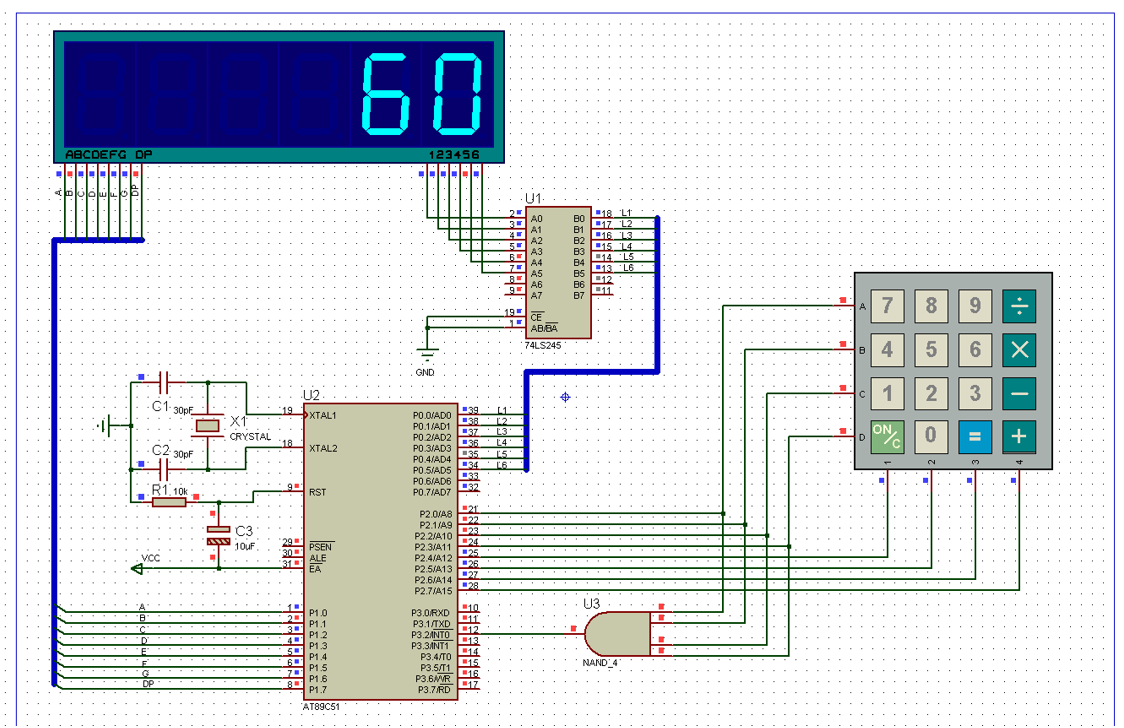
Task: Click the RST pin label
Action: click(x=318, y=492)
